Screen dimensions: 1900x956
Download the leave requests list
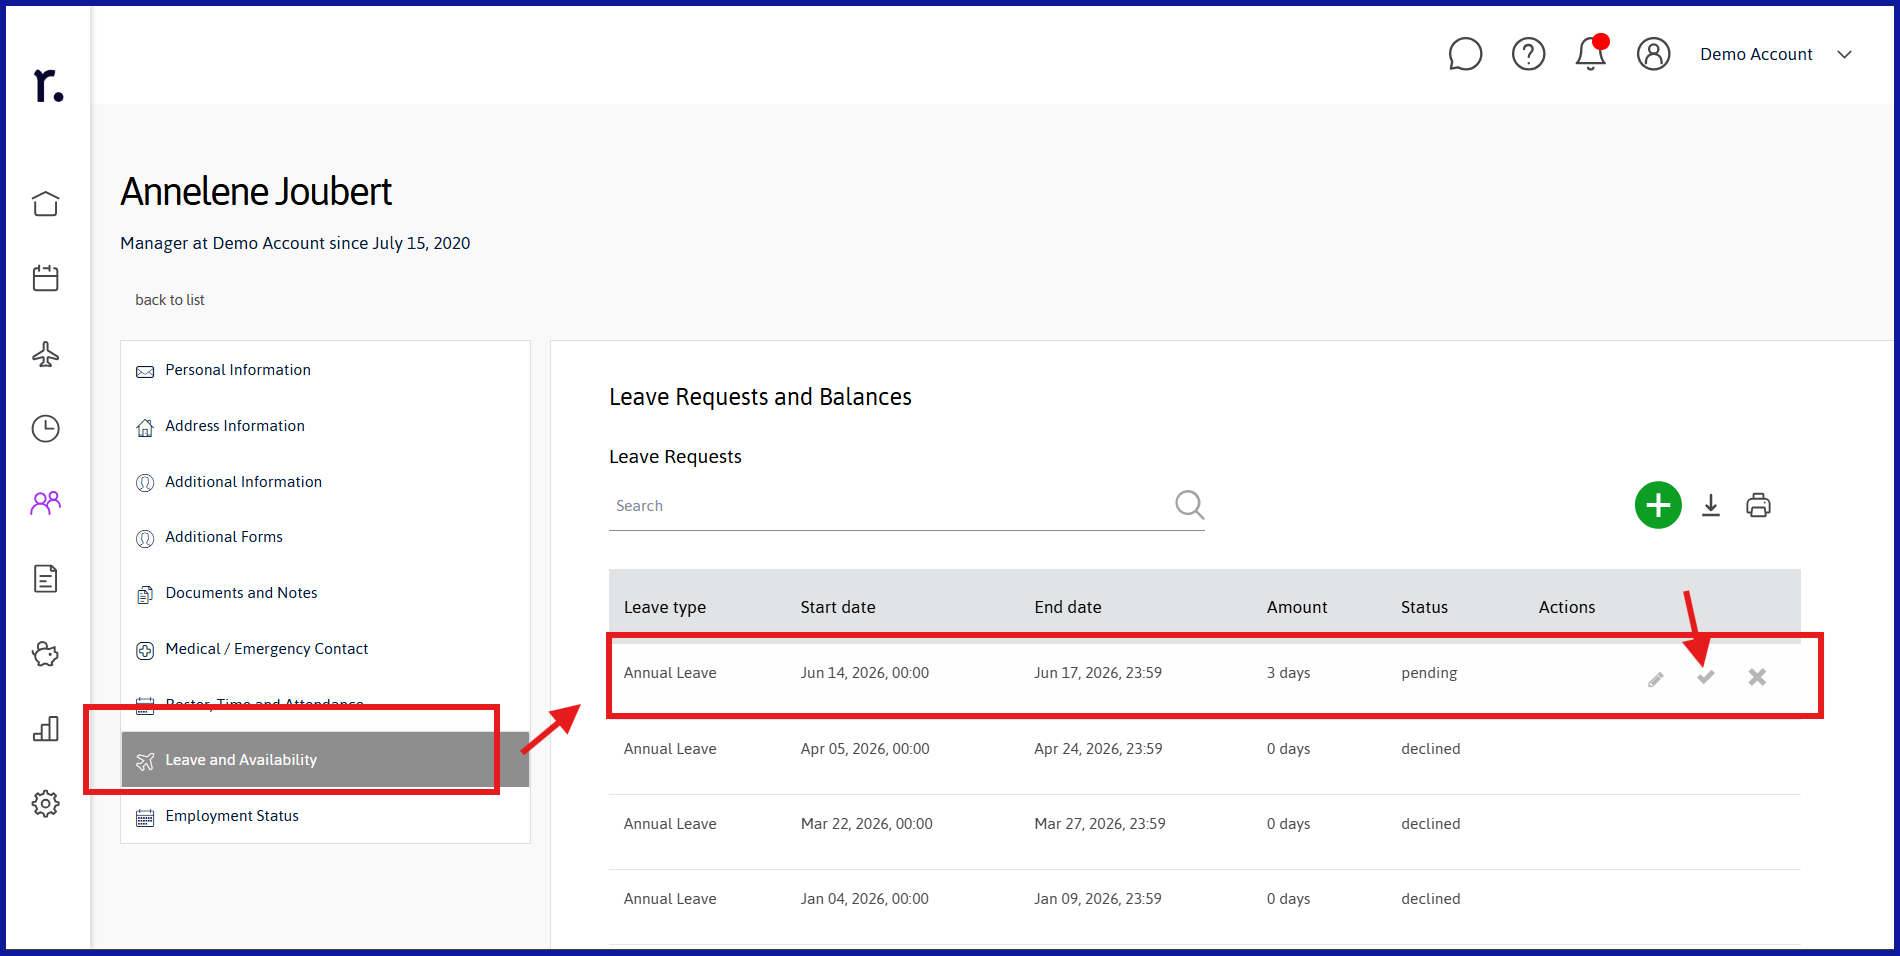coord(1711,505)
